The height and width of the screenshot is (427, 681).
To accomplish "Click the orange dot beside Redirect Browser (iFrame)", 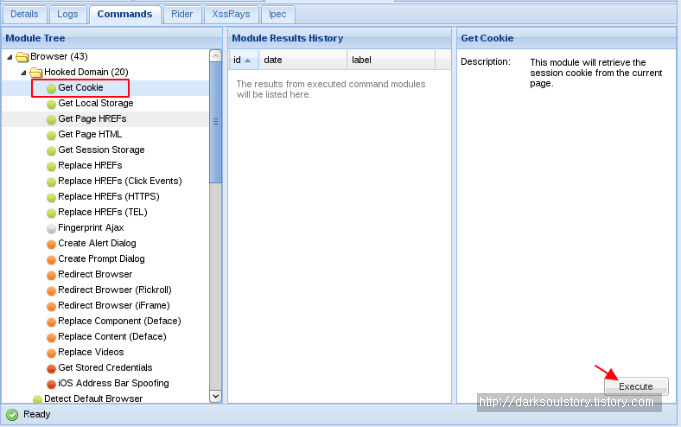I will click(x=51, y=306).
